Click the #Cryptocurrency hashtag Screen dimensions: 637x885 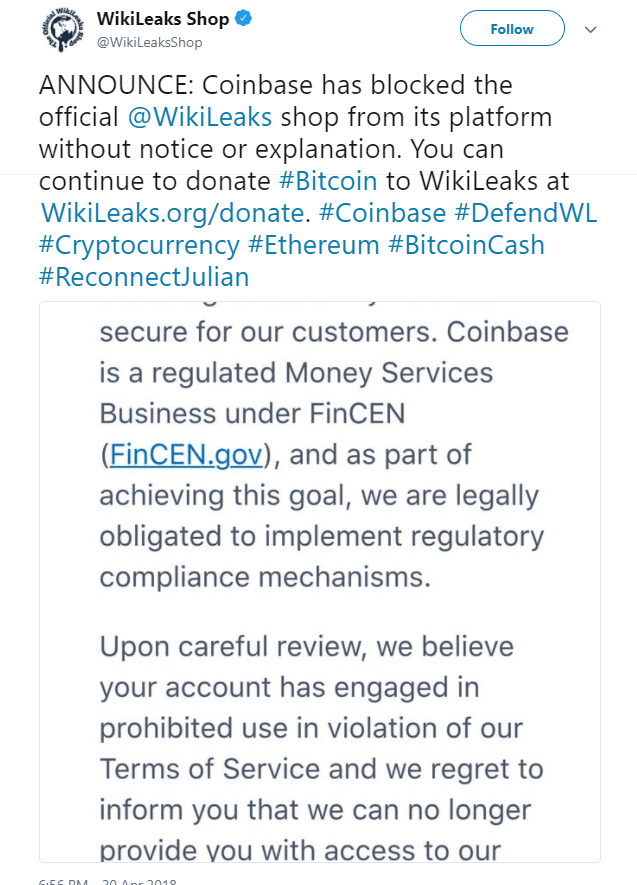(139, 245)
